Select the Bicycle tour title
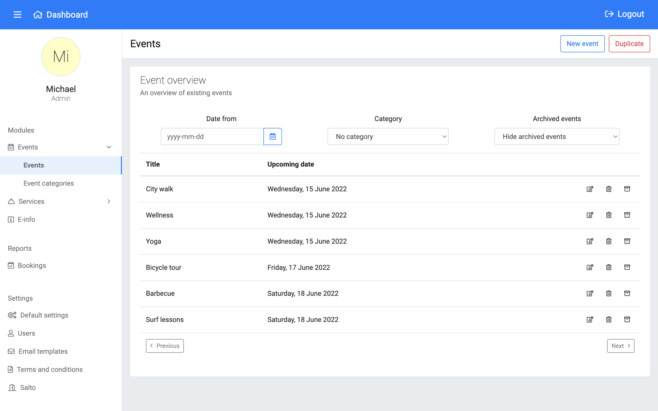 coord(163,267)
